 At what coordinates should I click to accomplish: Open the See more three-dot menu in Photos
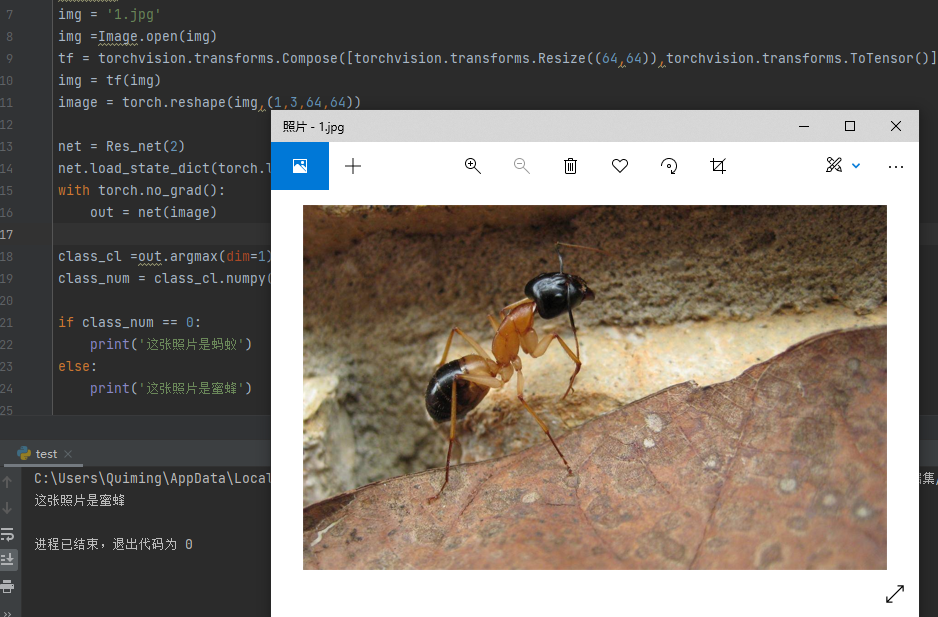click(896, 167)
